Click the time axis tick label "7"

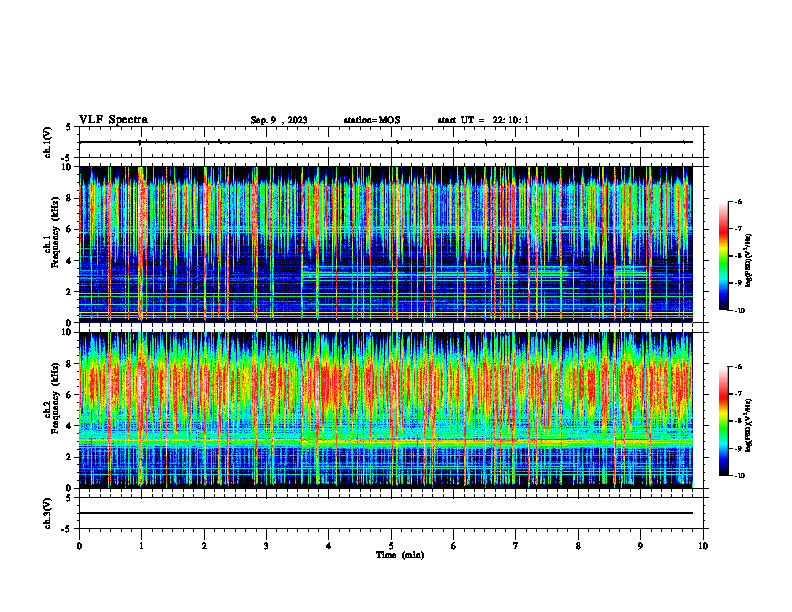pos(516,546)
